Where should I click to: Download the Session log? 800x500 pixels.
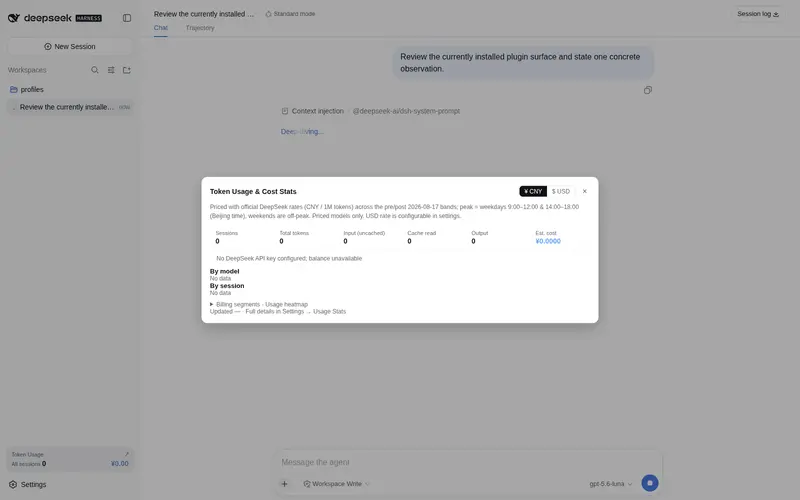(758, 14)
